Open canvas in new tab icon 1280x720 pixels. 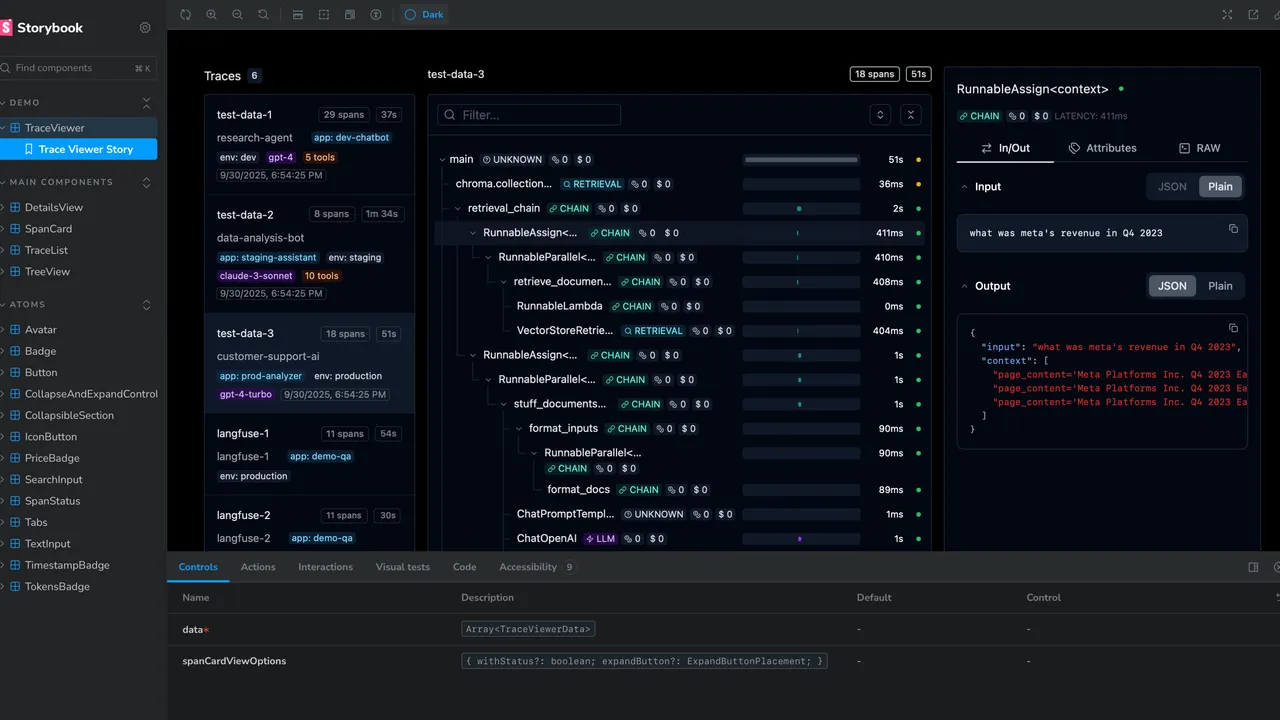(x=1253, y=15)
